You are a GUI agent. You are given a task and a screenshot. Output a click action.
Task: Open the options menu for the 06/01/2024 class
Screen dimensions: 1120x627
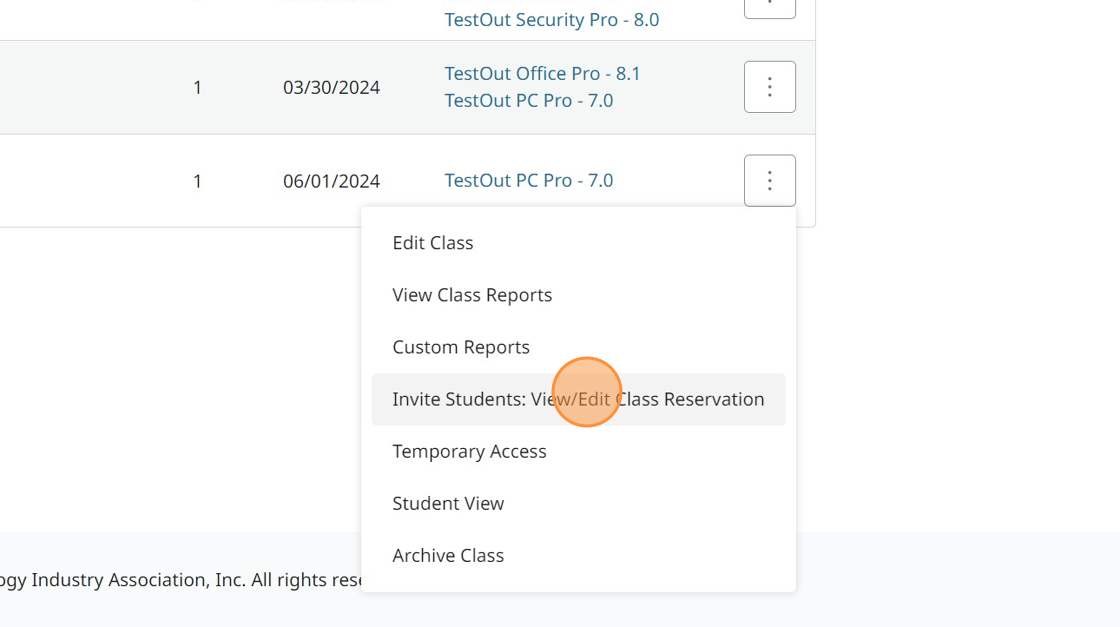769,180
